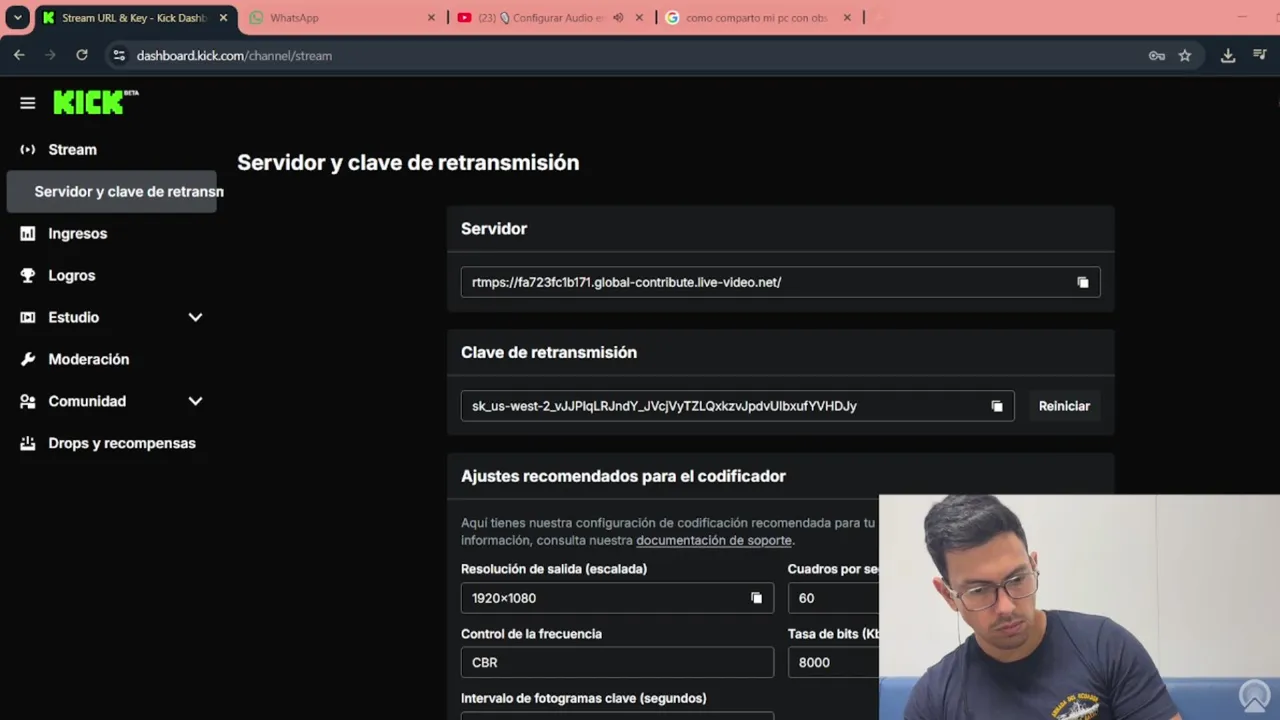The image size is (1280, 720).
Task: Open the password key icon in address bar
Action: click(1157, 55)
